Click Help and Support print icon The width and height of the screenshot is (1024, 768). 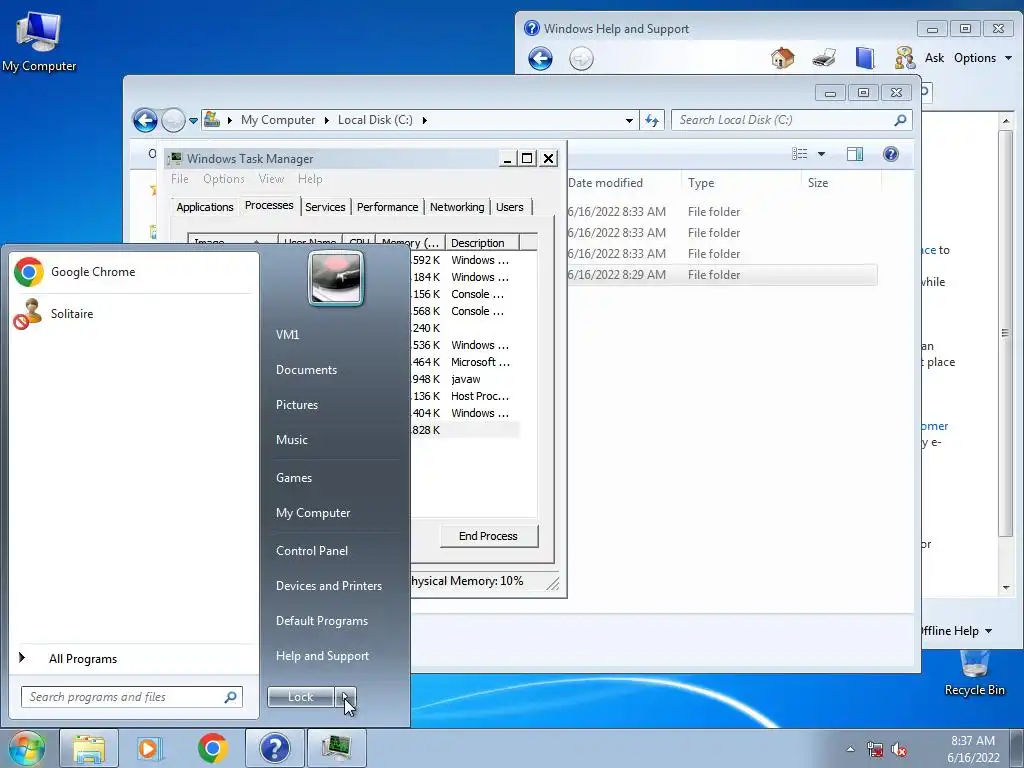tap(824, 58)
